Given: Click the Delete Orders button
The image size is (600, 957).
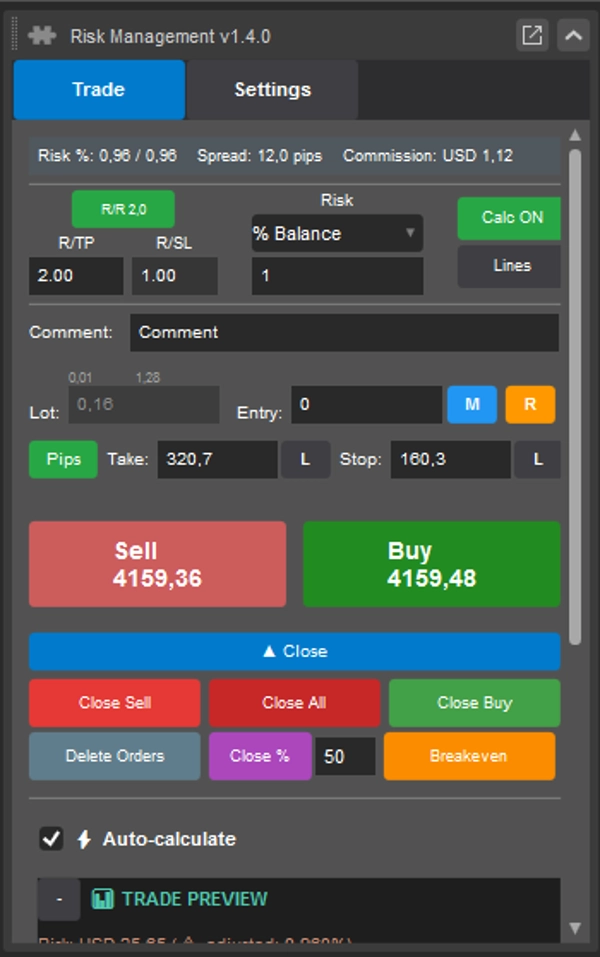Looking at the screenshot, I should pos(115,756).
